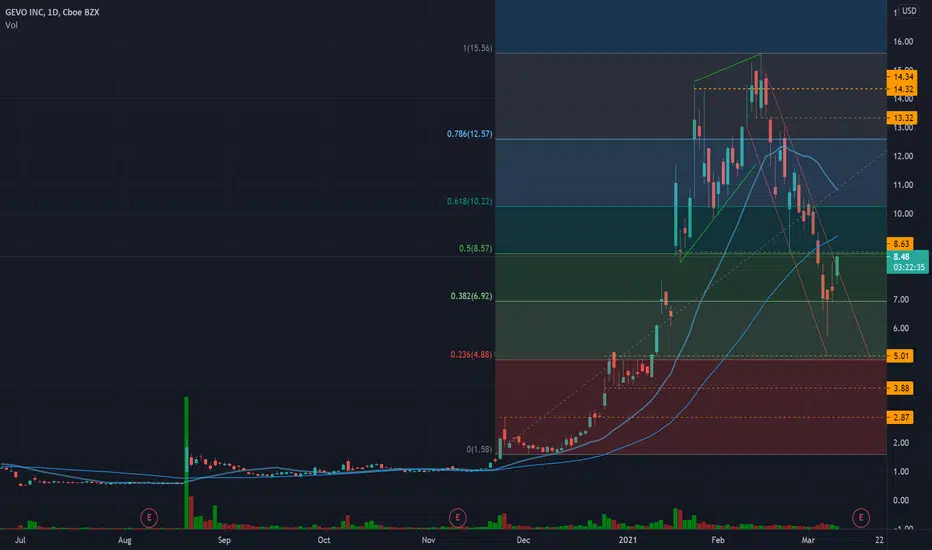Click the Feb date axis label
Viewport: 932px width, 550px height.
tap(717, 540)
